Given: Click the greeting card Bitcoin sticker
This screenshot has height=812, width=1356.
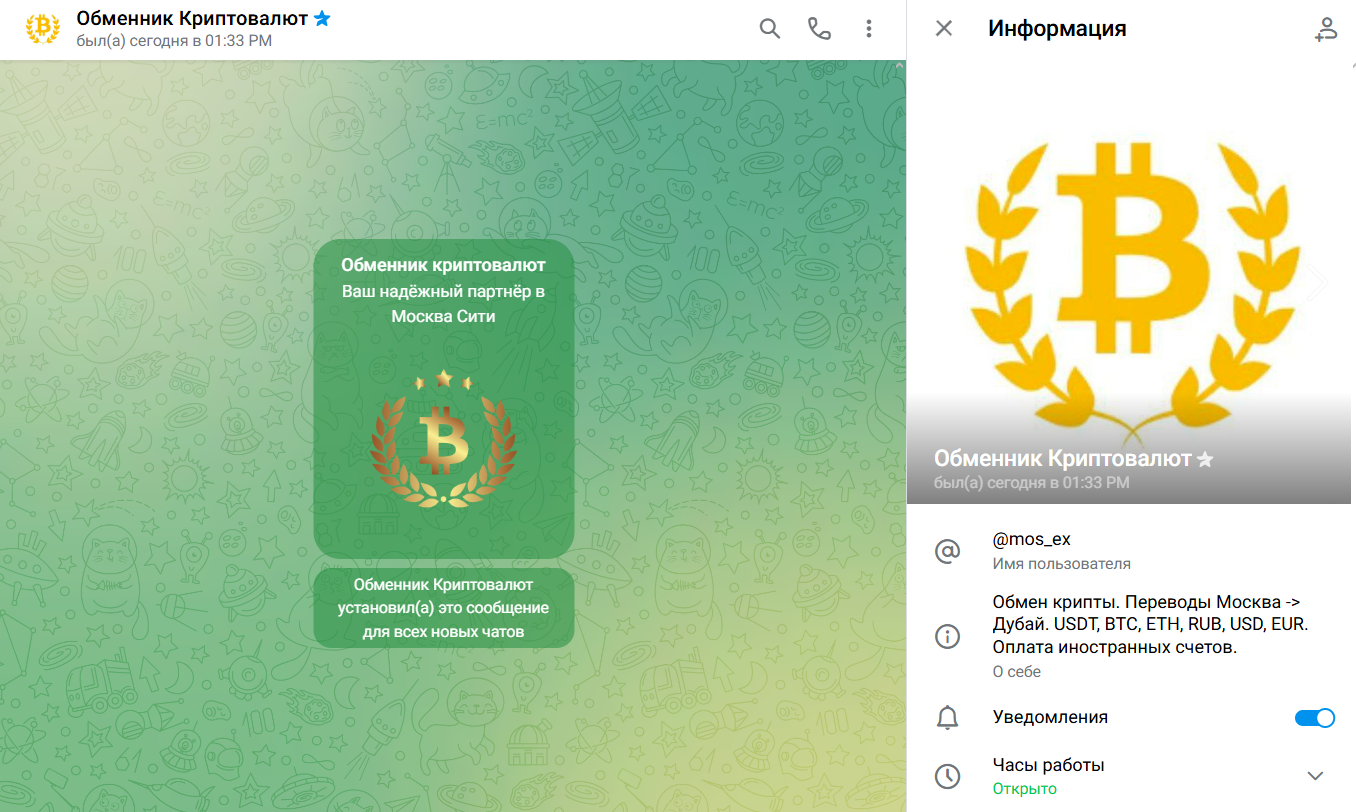Looking at the screenshot, I should tap(442, 439).
